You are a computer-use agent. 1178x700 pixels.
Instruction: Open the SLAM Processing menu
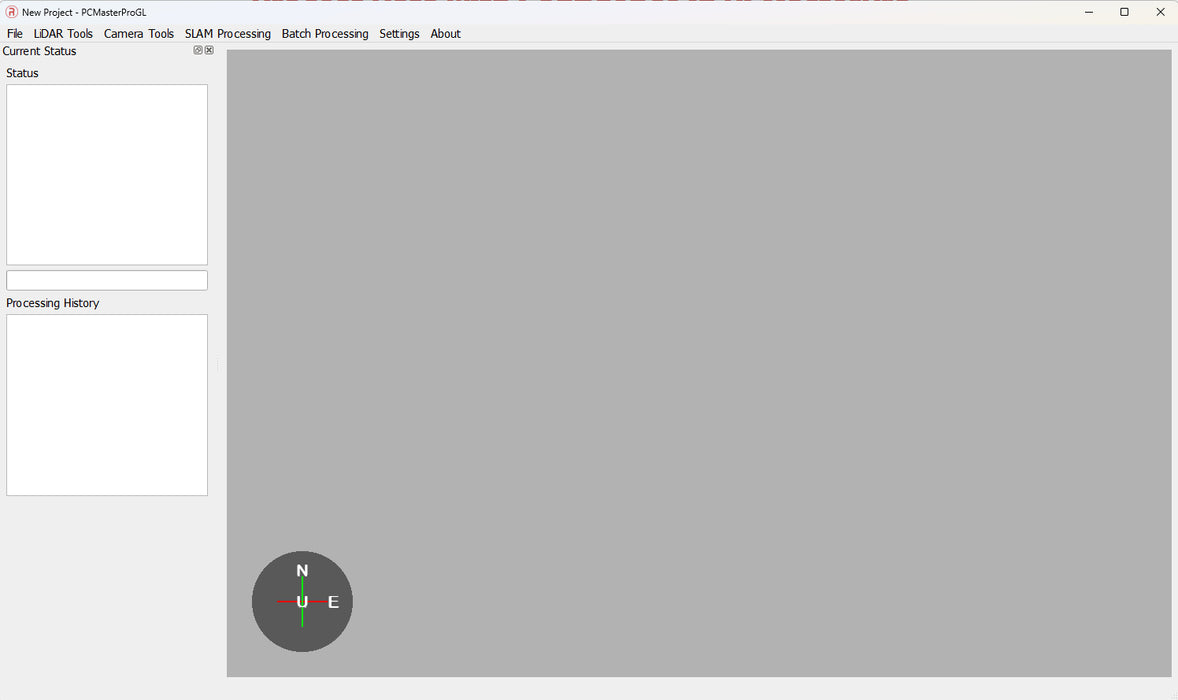pyautogui.click(x=227, y=34)
